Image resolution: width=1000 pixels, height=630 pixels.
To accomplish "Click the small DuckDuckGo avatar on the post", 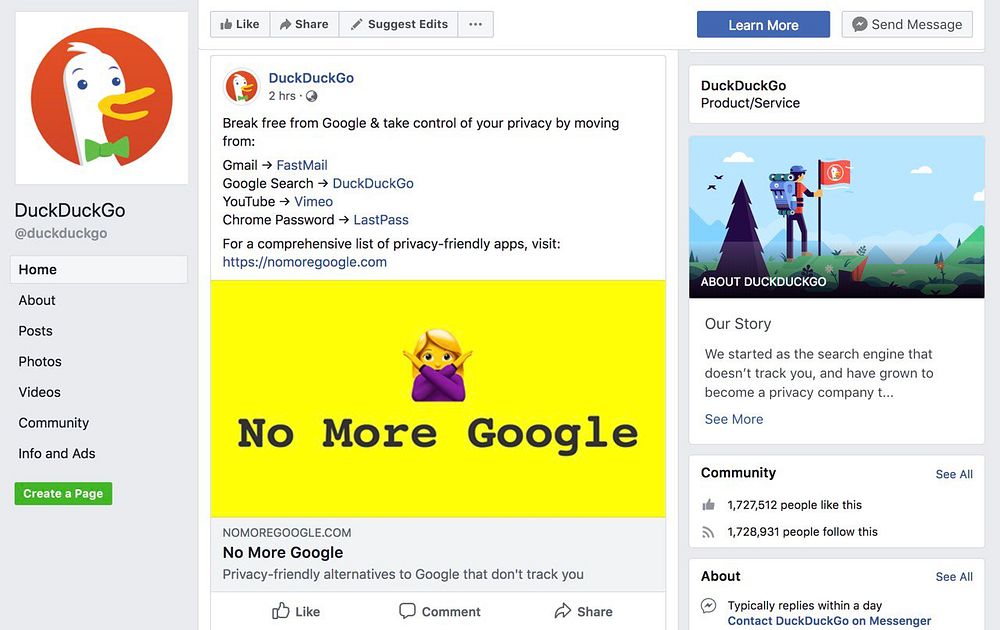I will point(241,86).
